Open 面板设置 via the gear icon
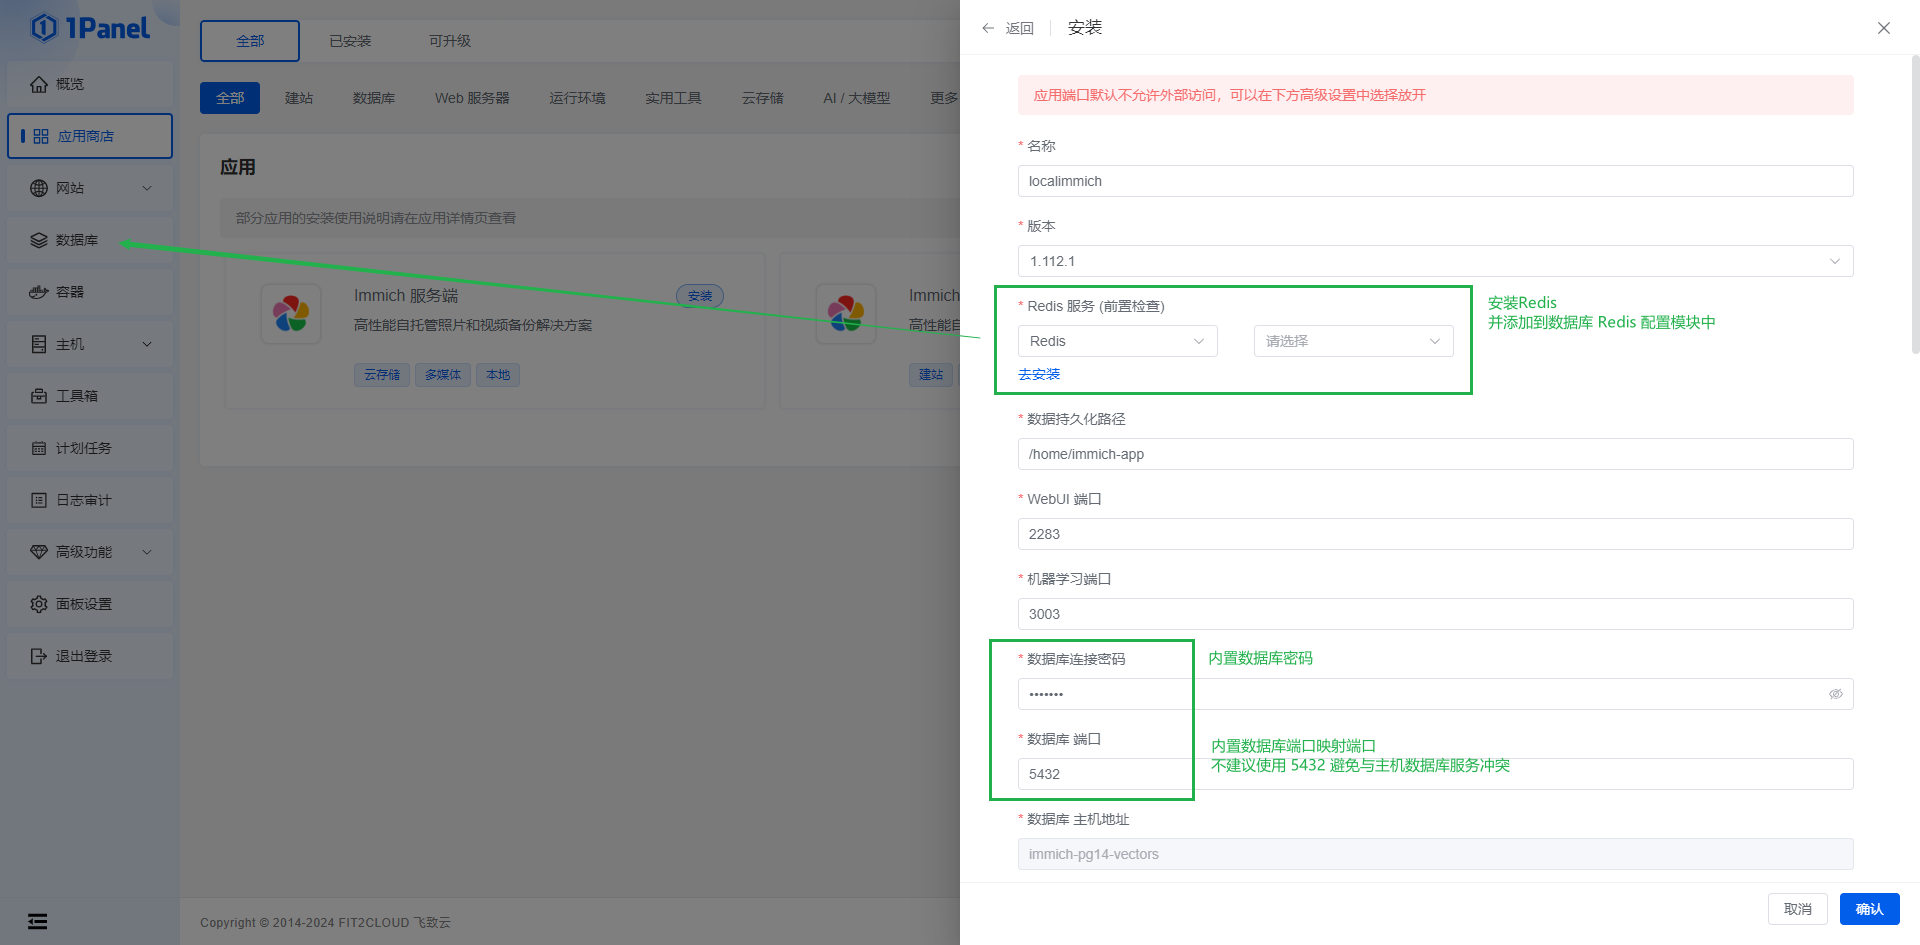This screenshot has height=945, width=1920. pyautogui.click(x=39, y=604)
